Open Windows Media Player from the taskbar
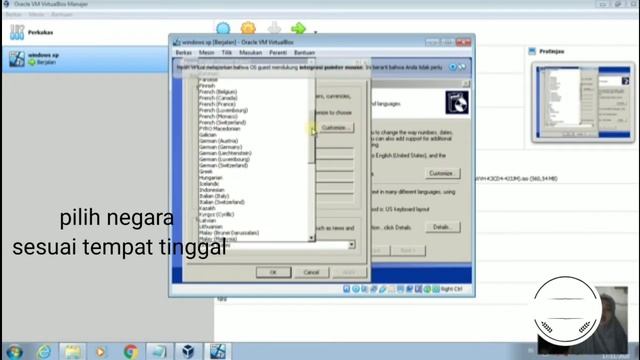This screenshot has width=640, height=360. tap(101, 351)
